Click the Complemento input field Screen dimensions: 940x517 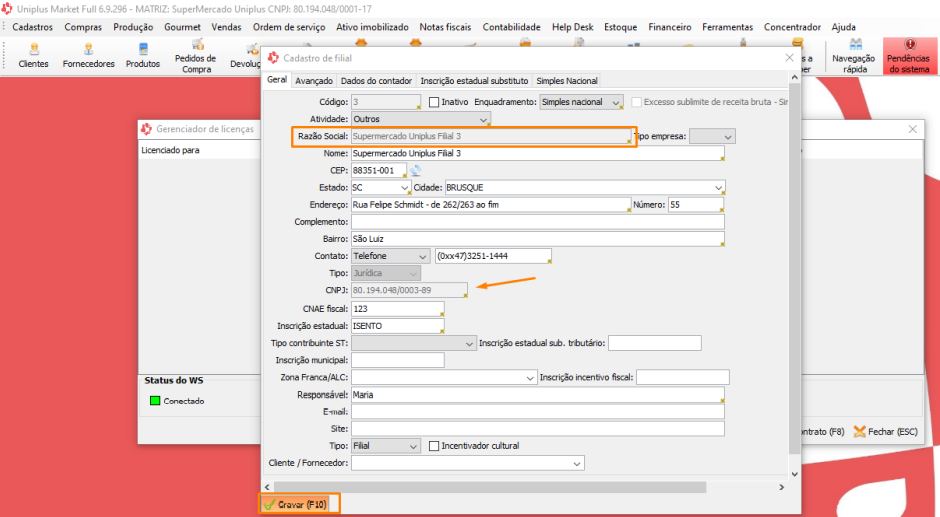point(538,222)
